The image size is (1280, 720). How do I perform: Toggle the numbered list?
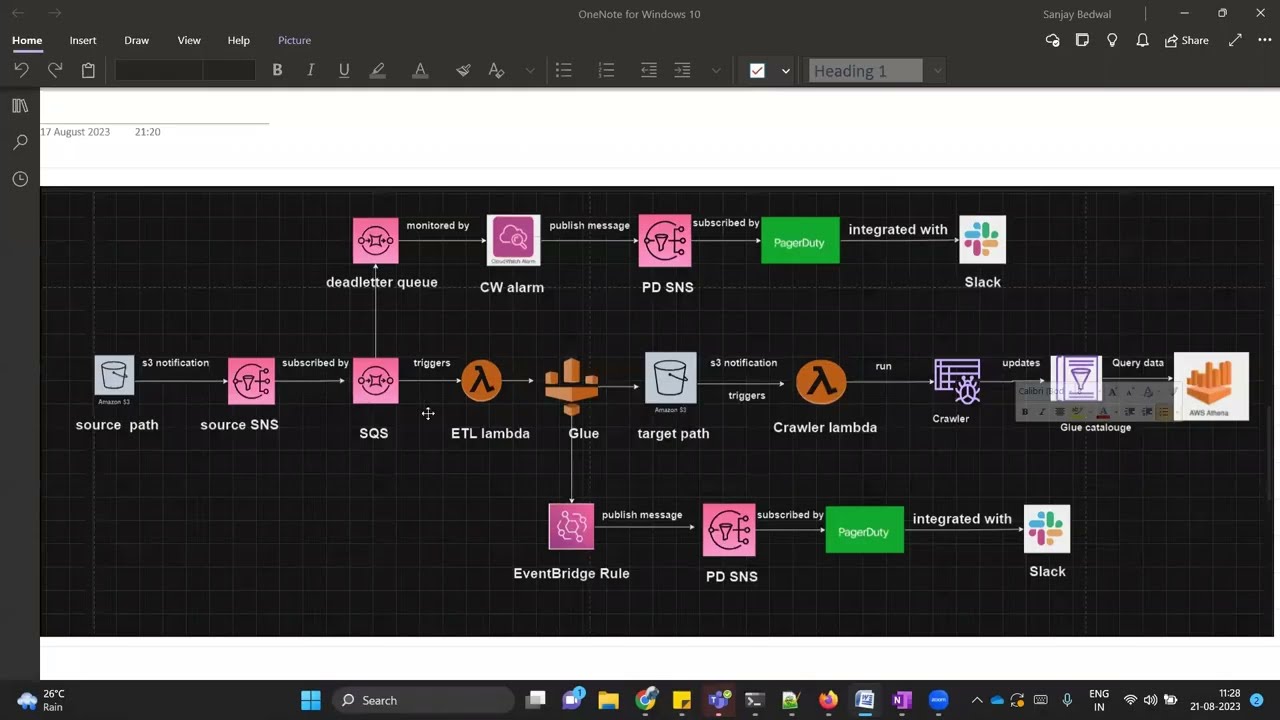pyautogui.click(x=606, y=70)
